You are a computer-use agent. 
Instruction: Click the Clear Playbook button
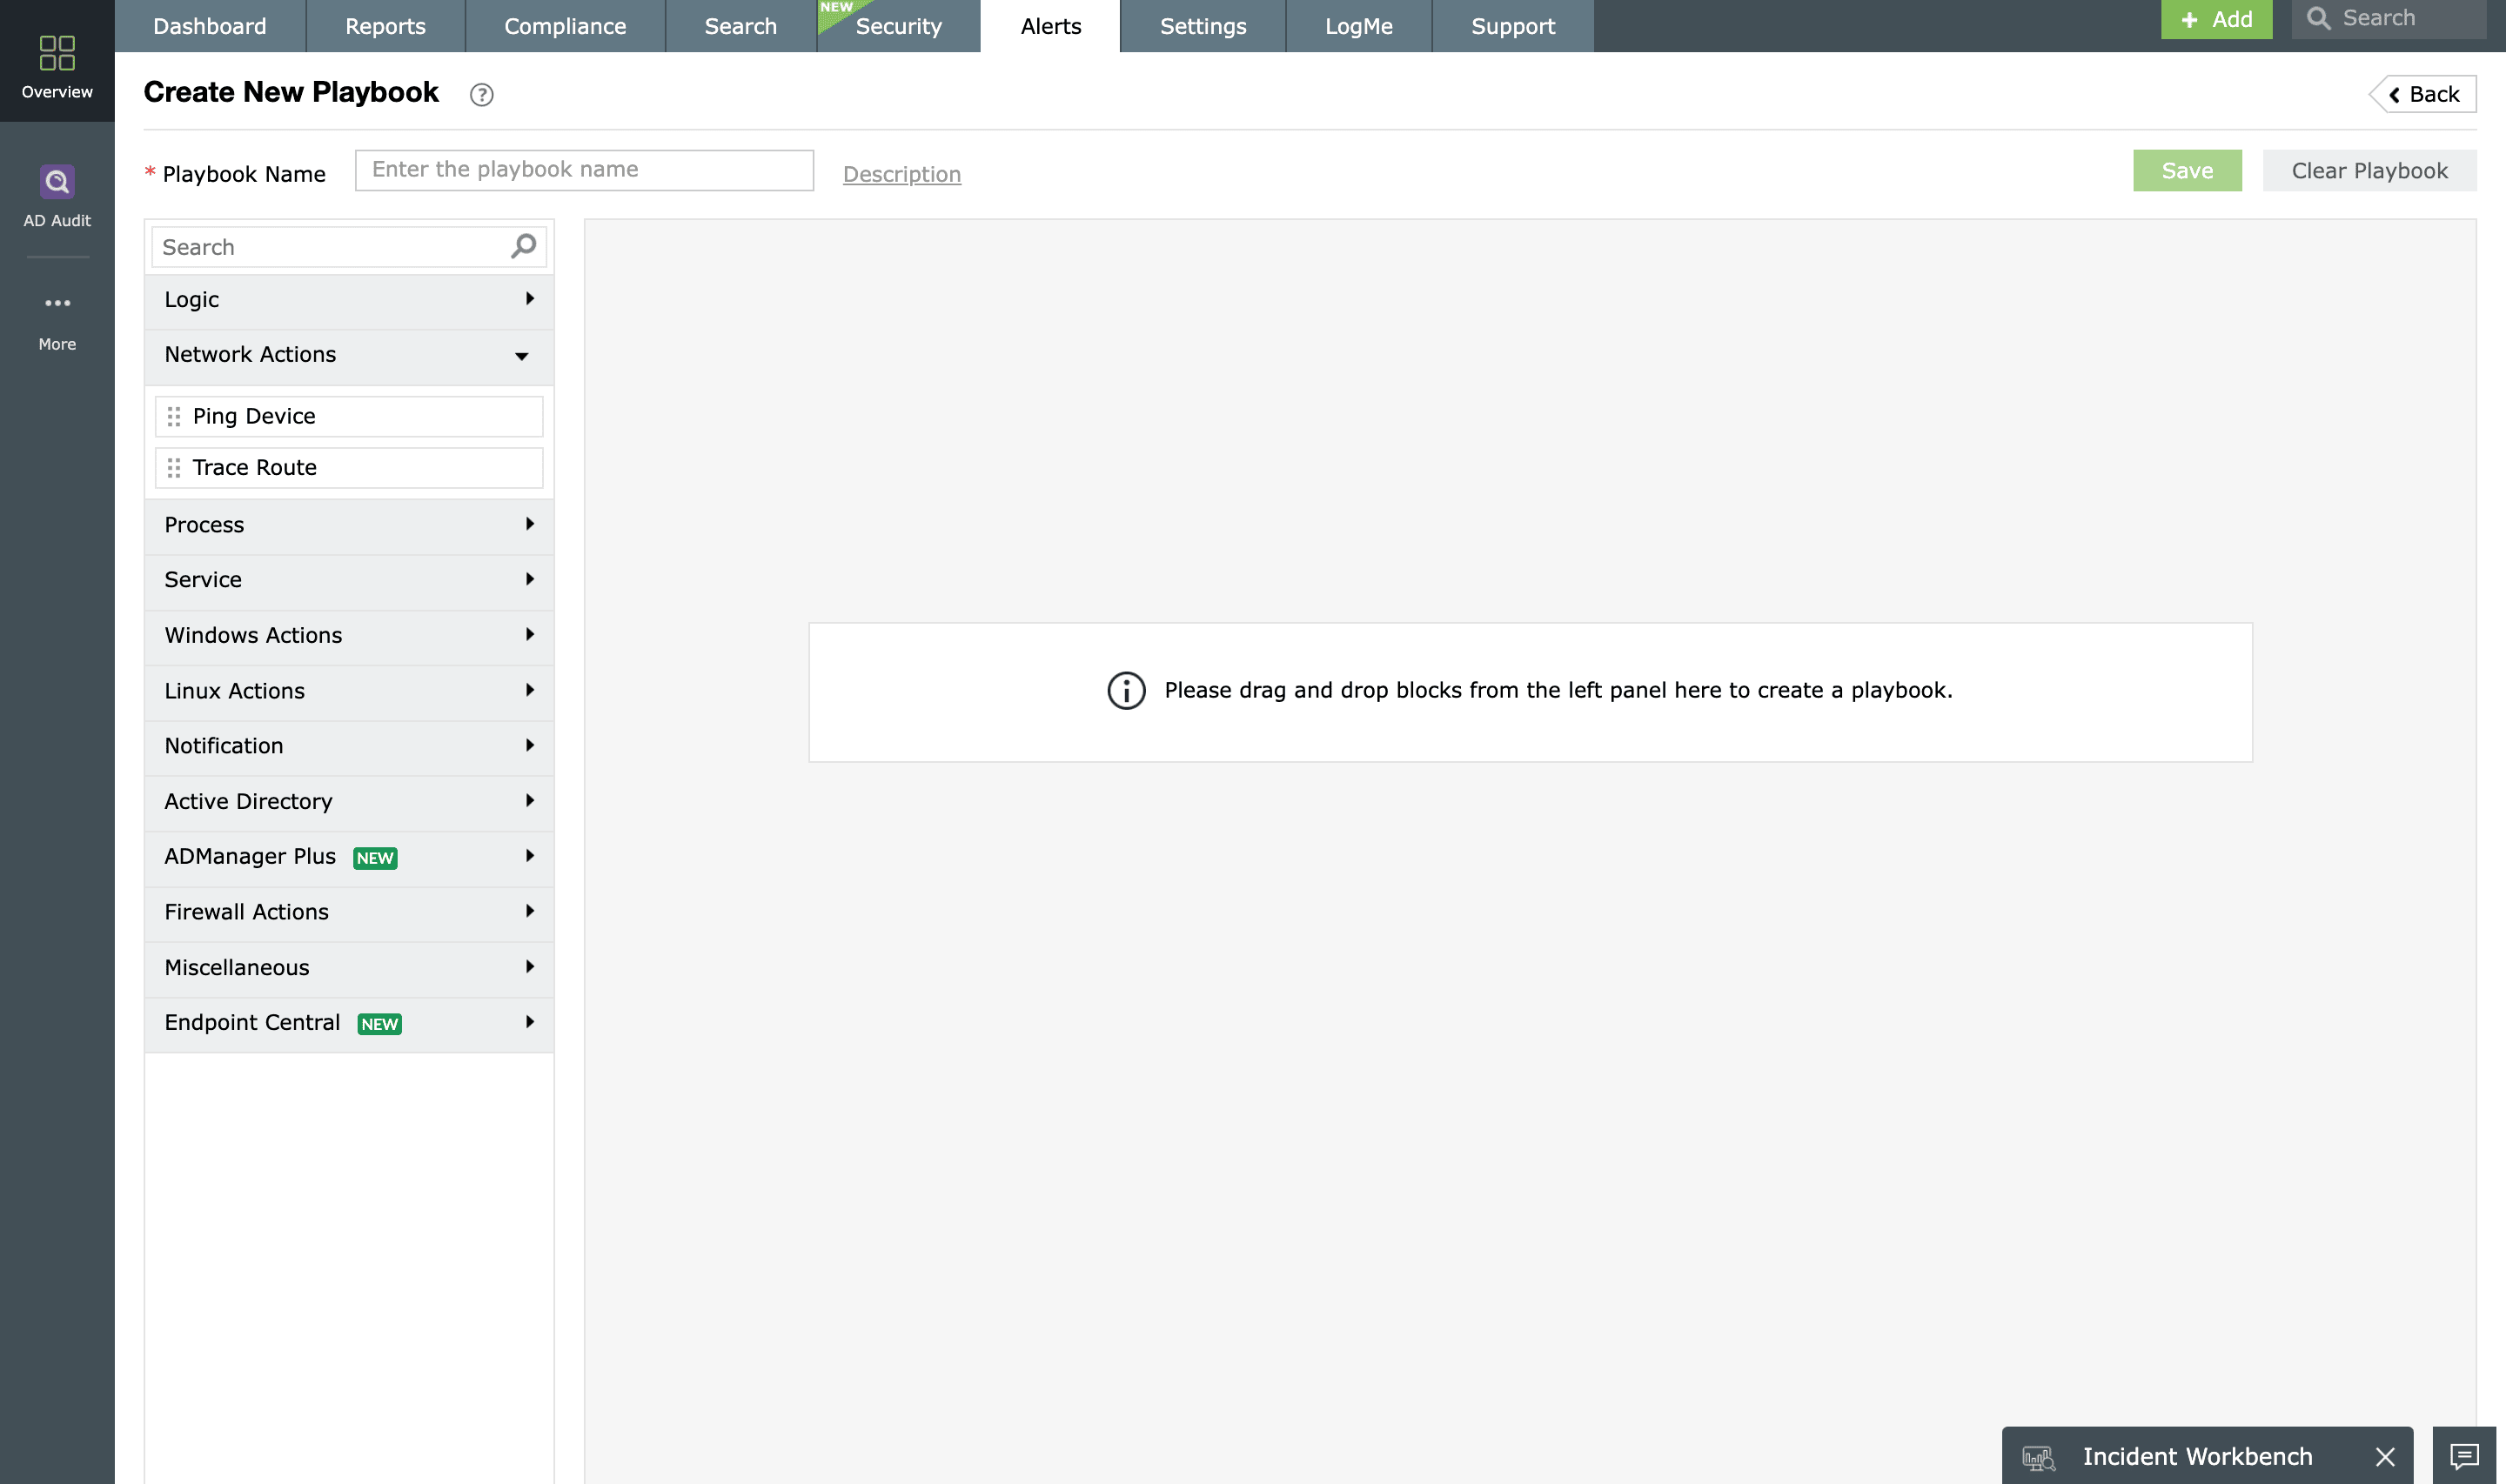pyautogui.click(x=2368, y=171)
